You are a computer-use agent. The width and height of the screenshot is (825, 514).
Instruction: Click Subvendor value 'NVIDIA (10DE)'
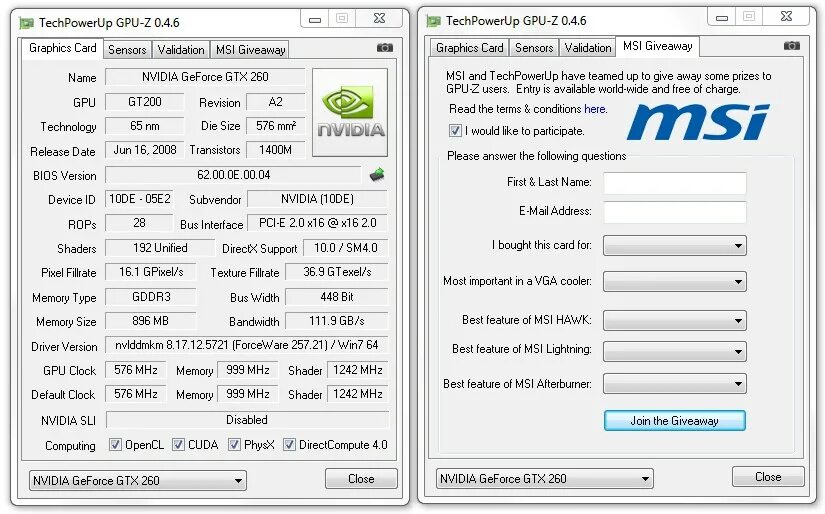317,199
